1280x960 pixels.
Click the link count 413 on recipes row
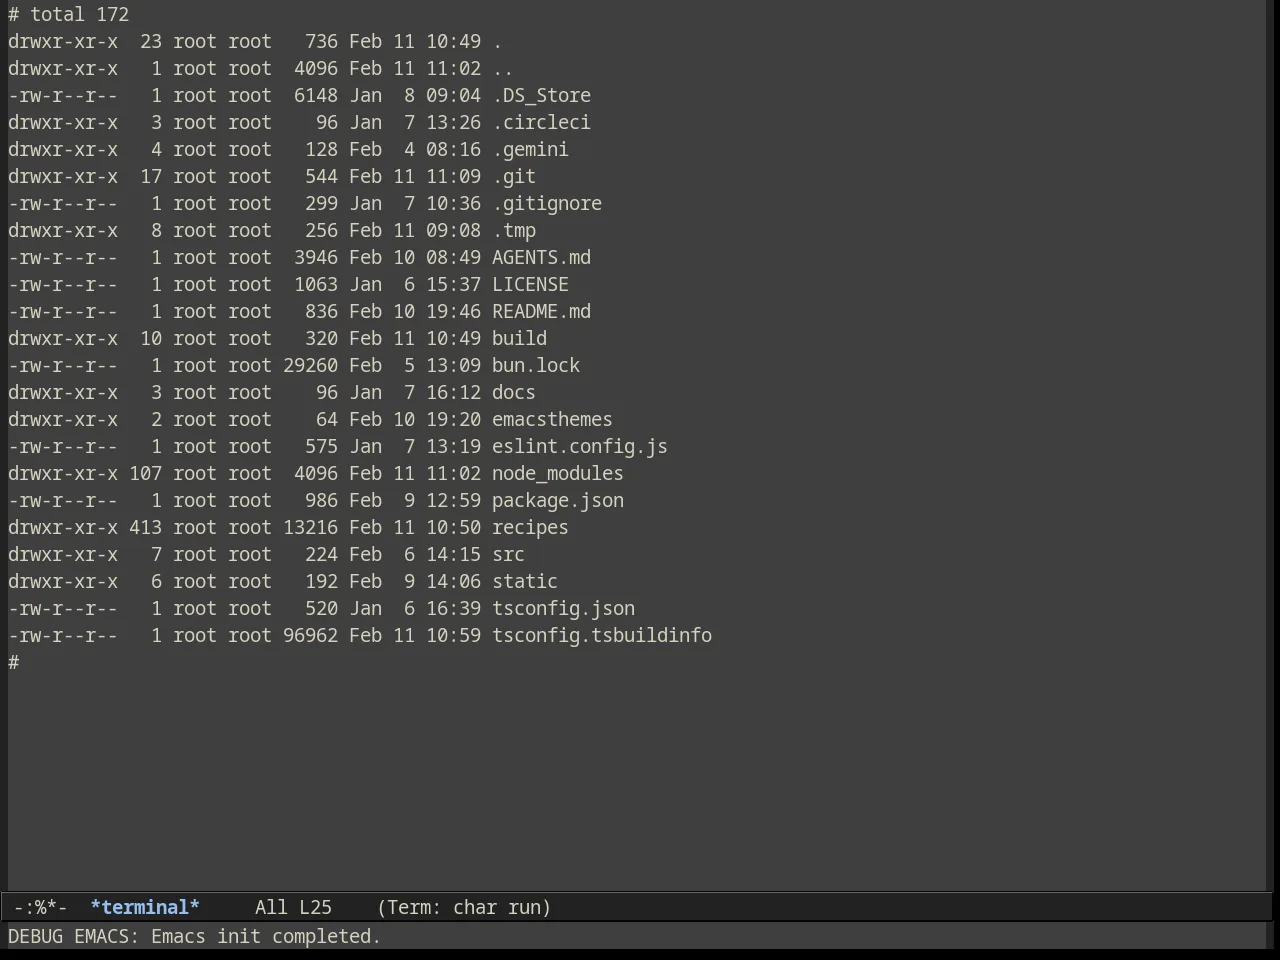point(145,527)
